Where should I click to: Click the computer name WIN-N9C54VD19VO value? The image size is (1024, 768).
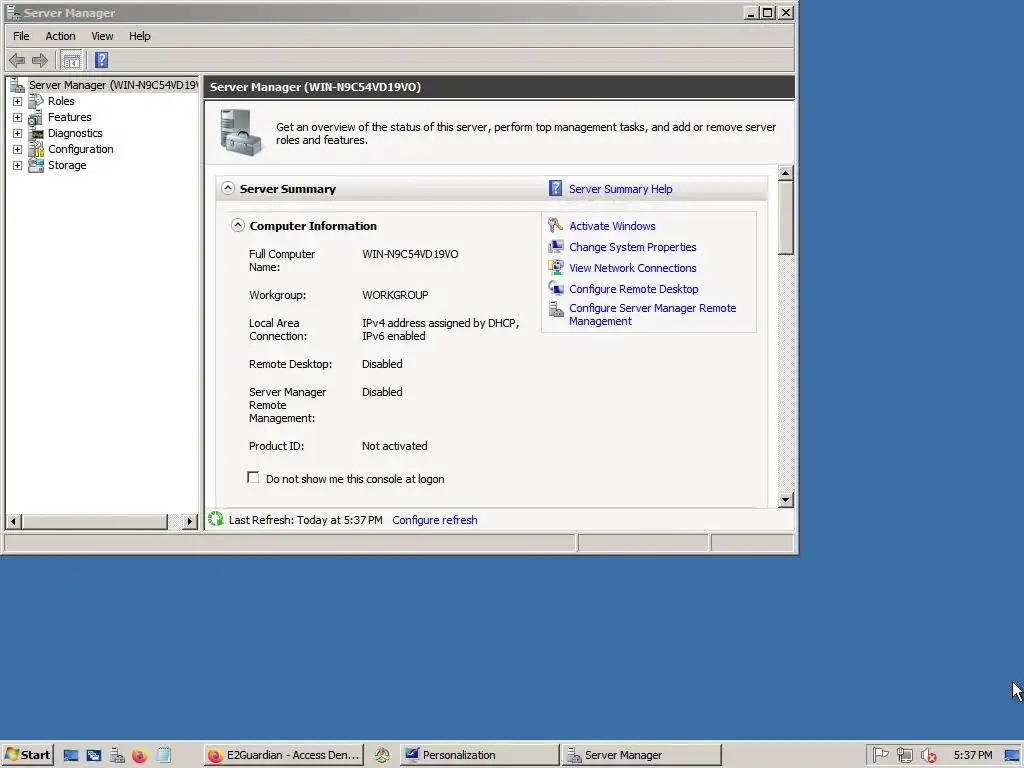pyautogui.click(x=410, y=254)
